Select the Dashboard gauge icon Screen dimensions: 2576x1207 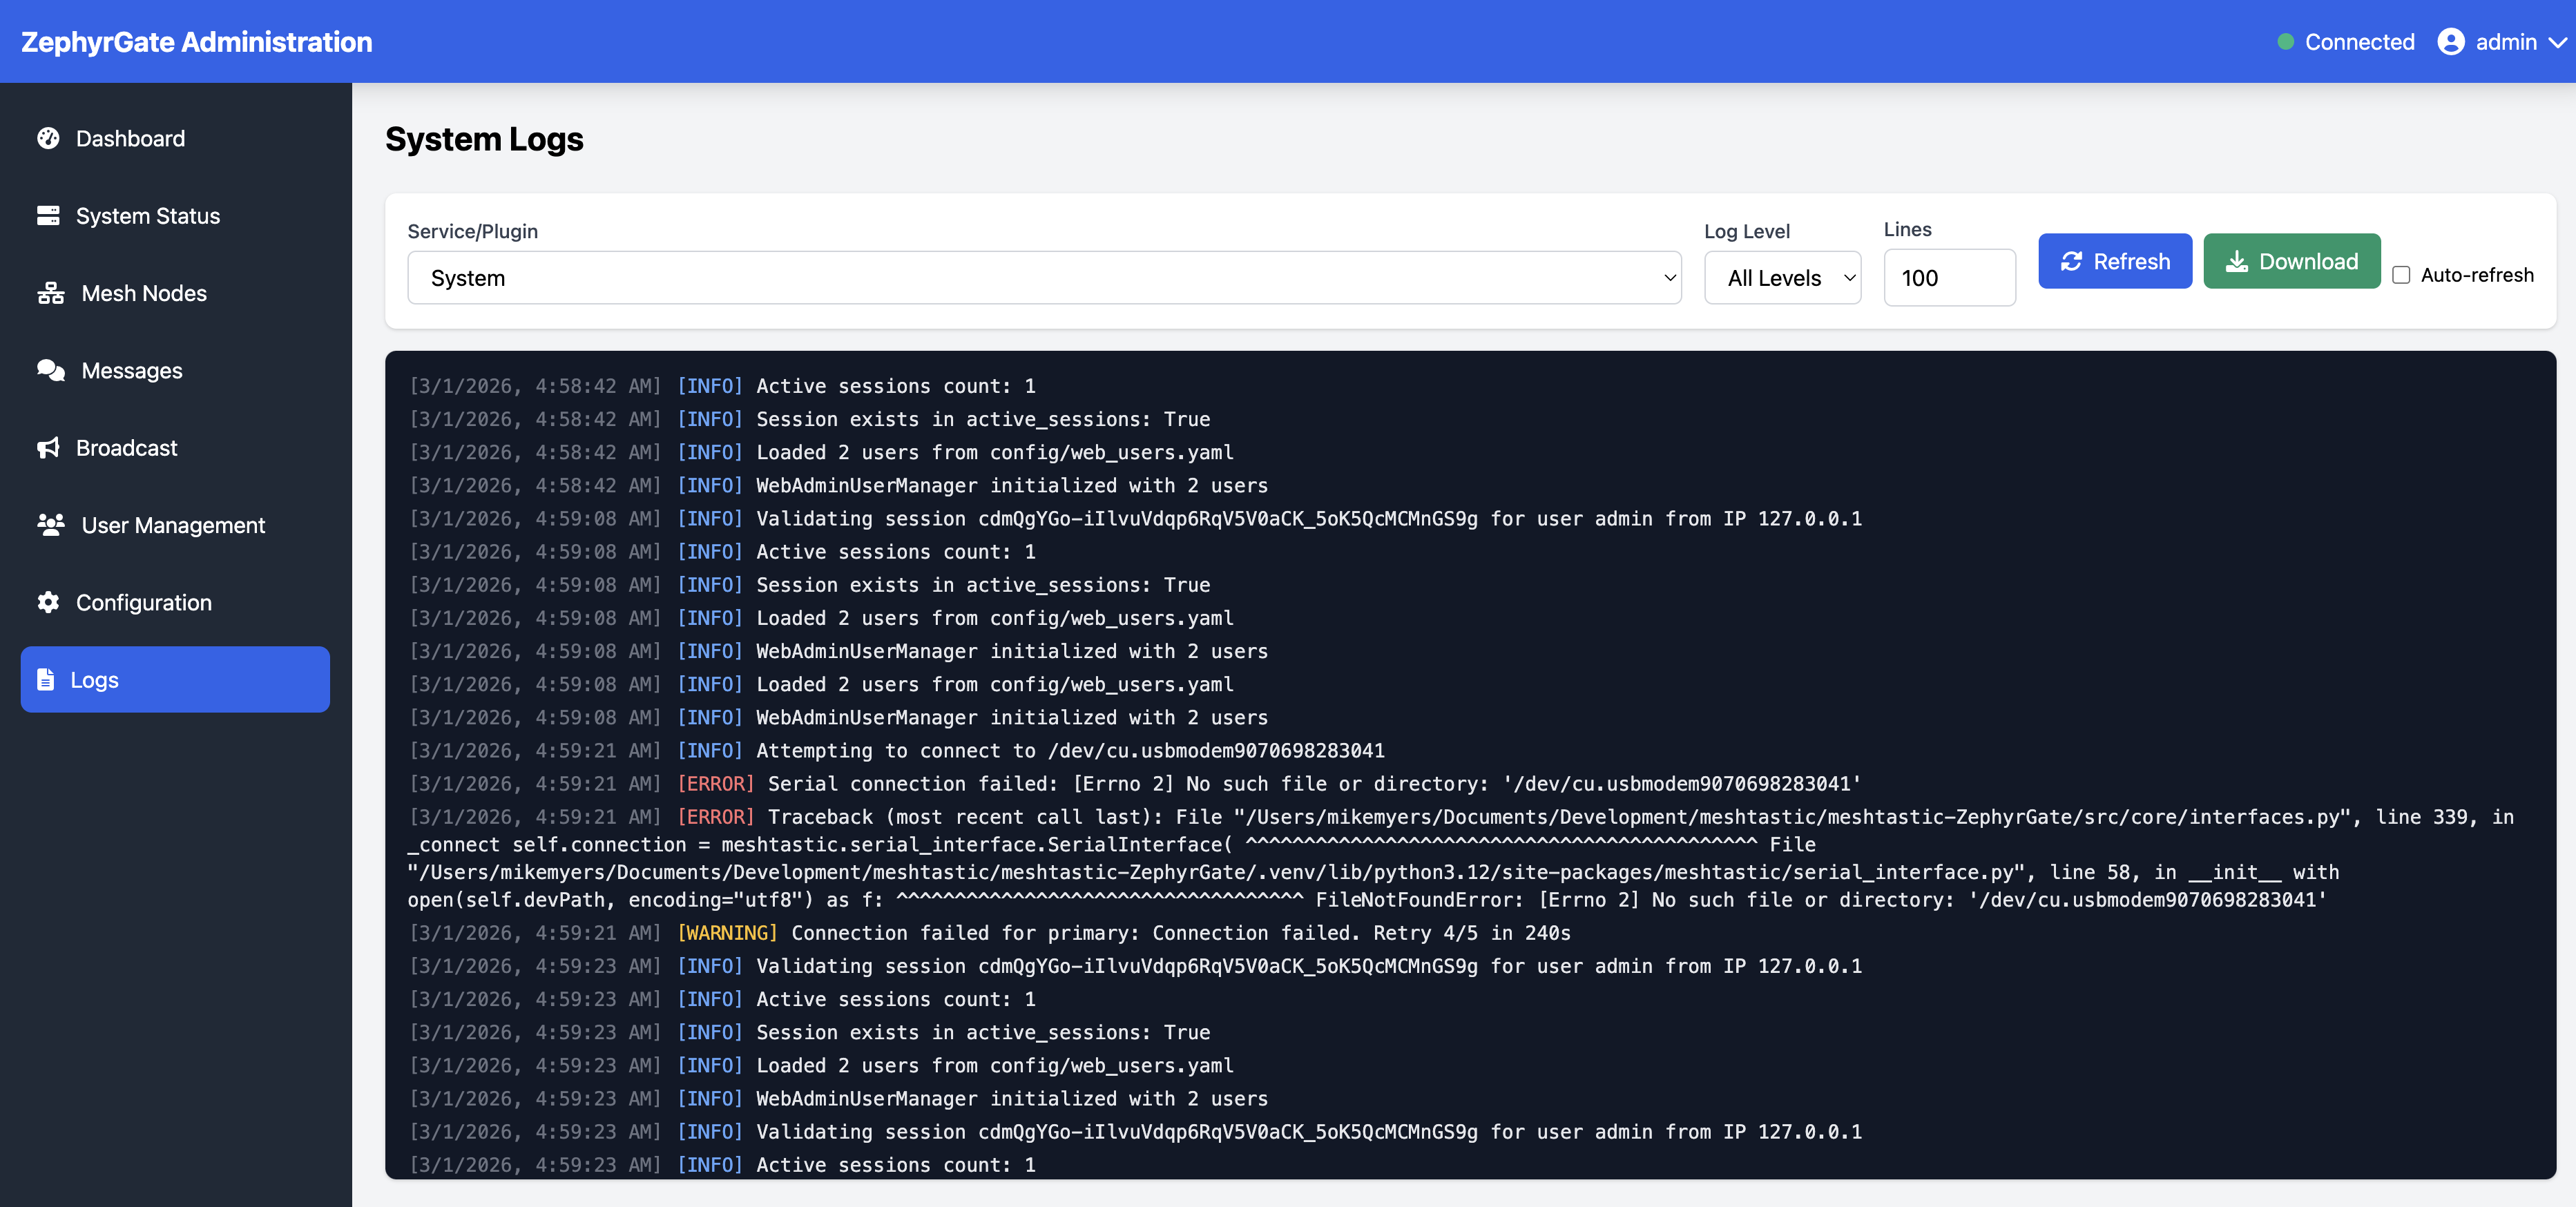(x=48, y=138)
